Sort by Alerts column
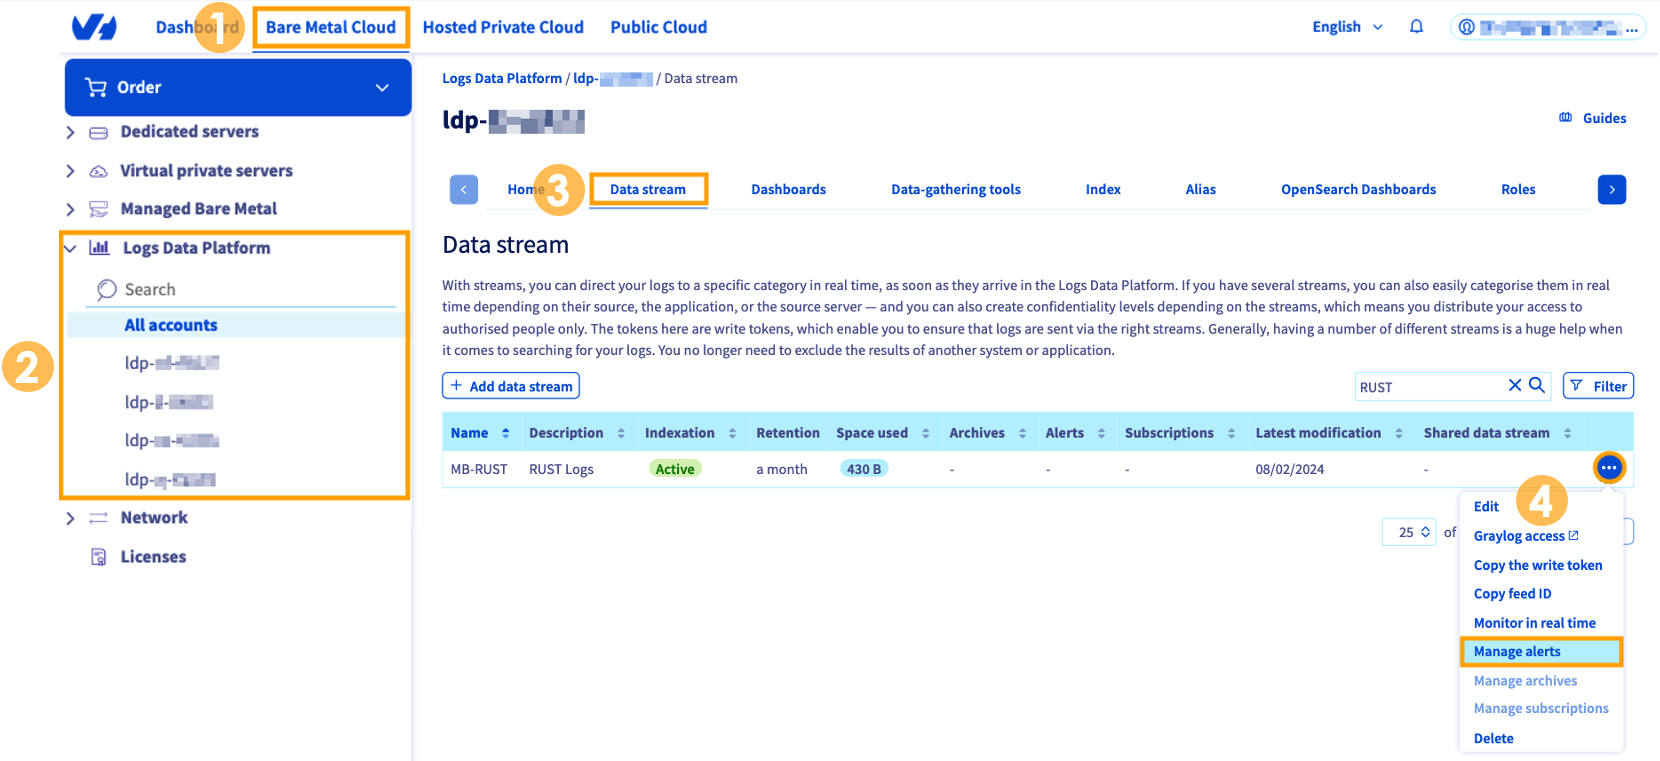The image size is (1660, 761). coord(1101,433)
